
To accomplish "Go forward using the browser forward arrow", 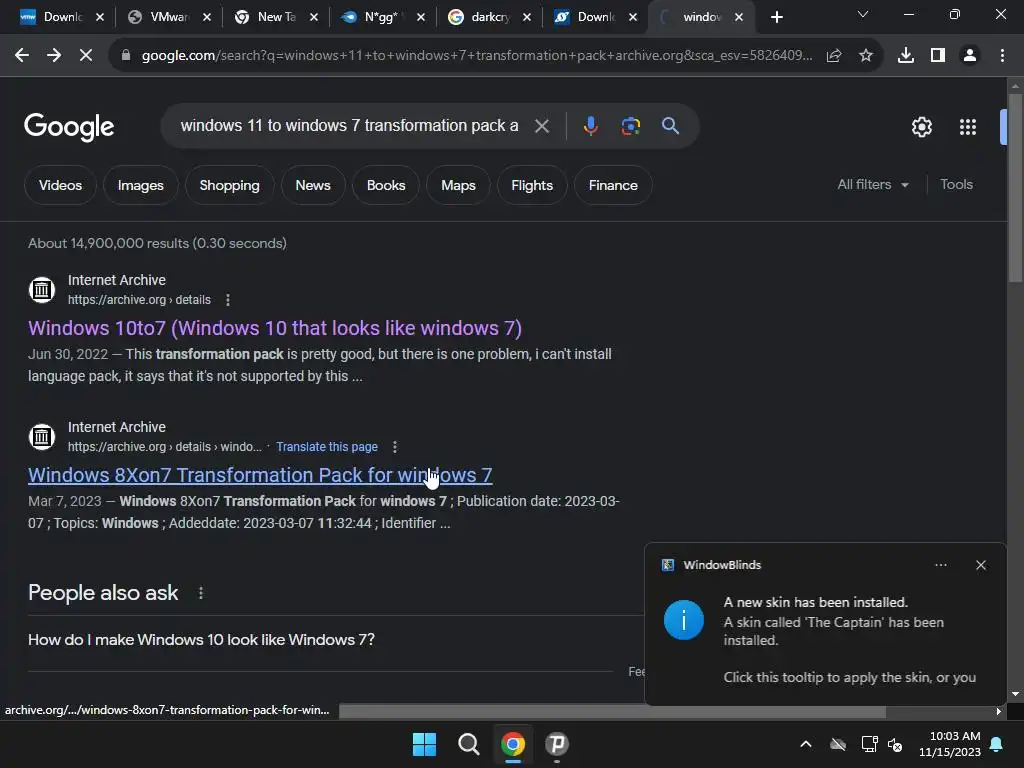I will point(54,56).
